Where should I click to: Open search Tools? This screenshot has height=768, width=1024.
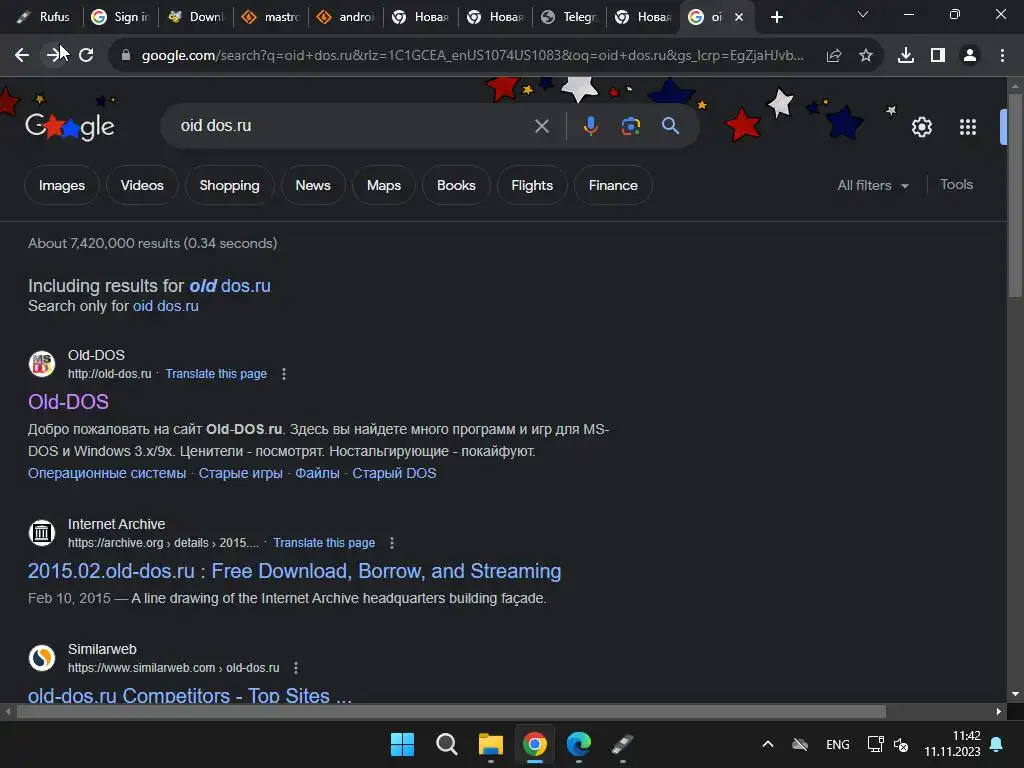tap(956, 185)
